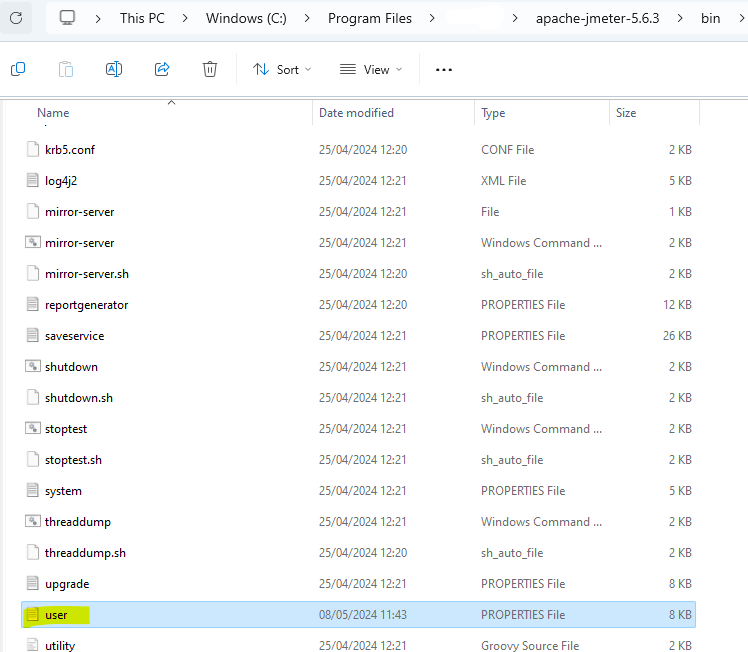The image size is (748, 652).
Task: Open the View dropdown menu
Action: (371, 70)
